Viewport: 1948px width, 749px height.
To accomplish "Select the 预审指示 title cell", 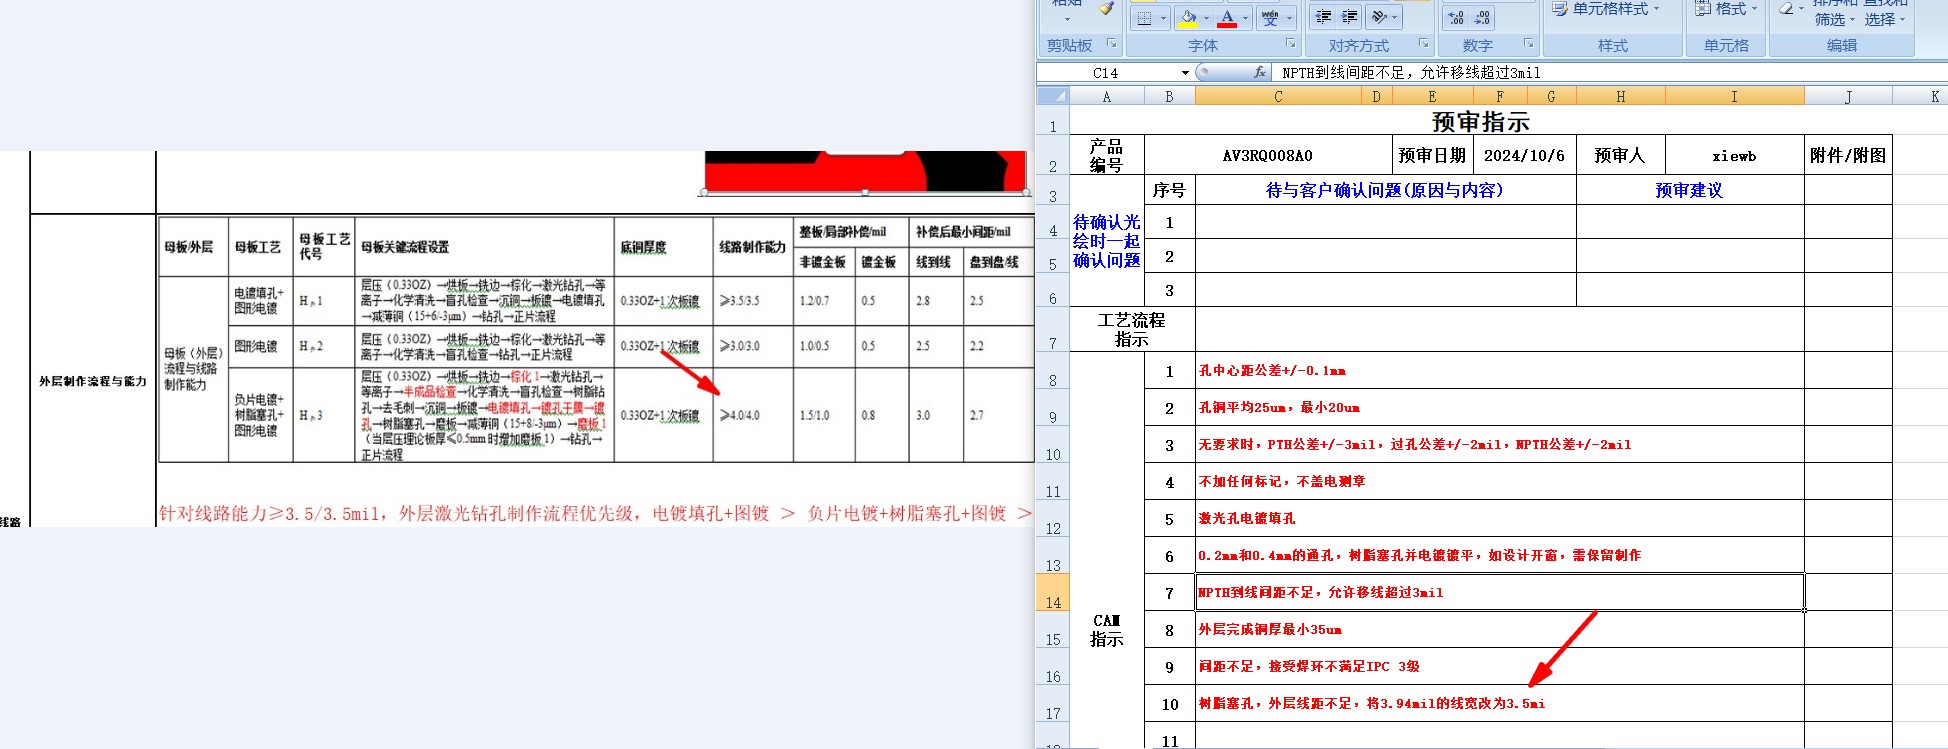I will (1480, 121).
